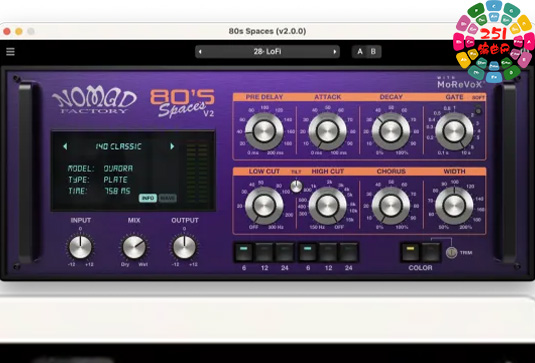Show the WAVE display view

tap(168, 198)
